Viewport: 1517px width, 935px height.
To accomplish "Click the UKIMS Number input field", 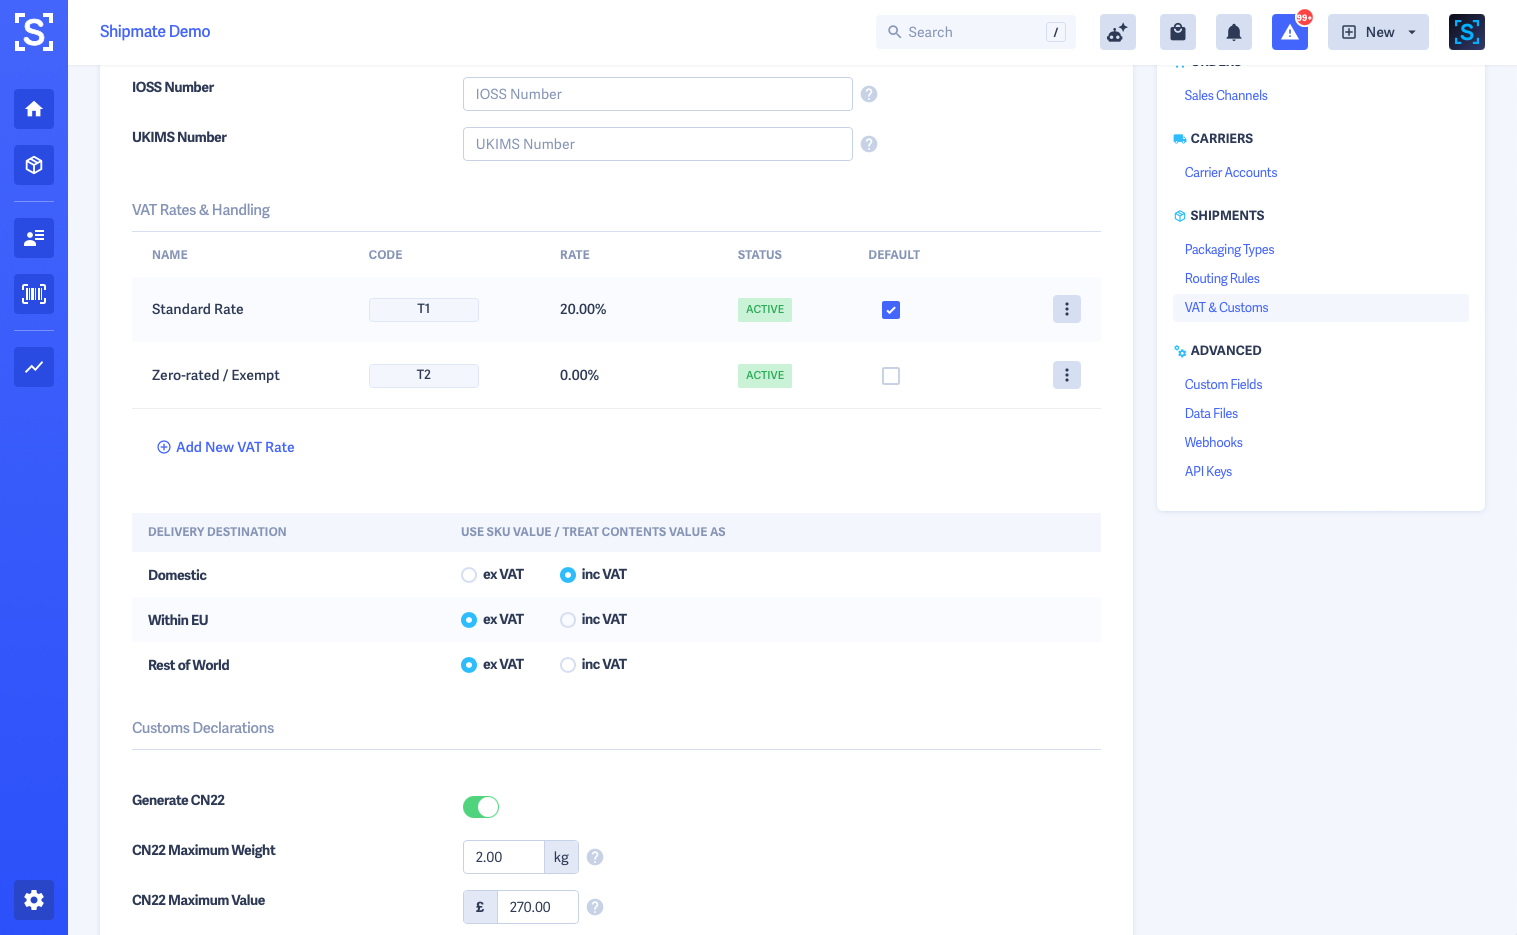I will point(658,144).
